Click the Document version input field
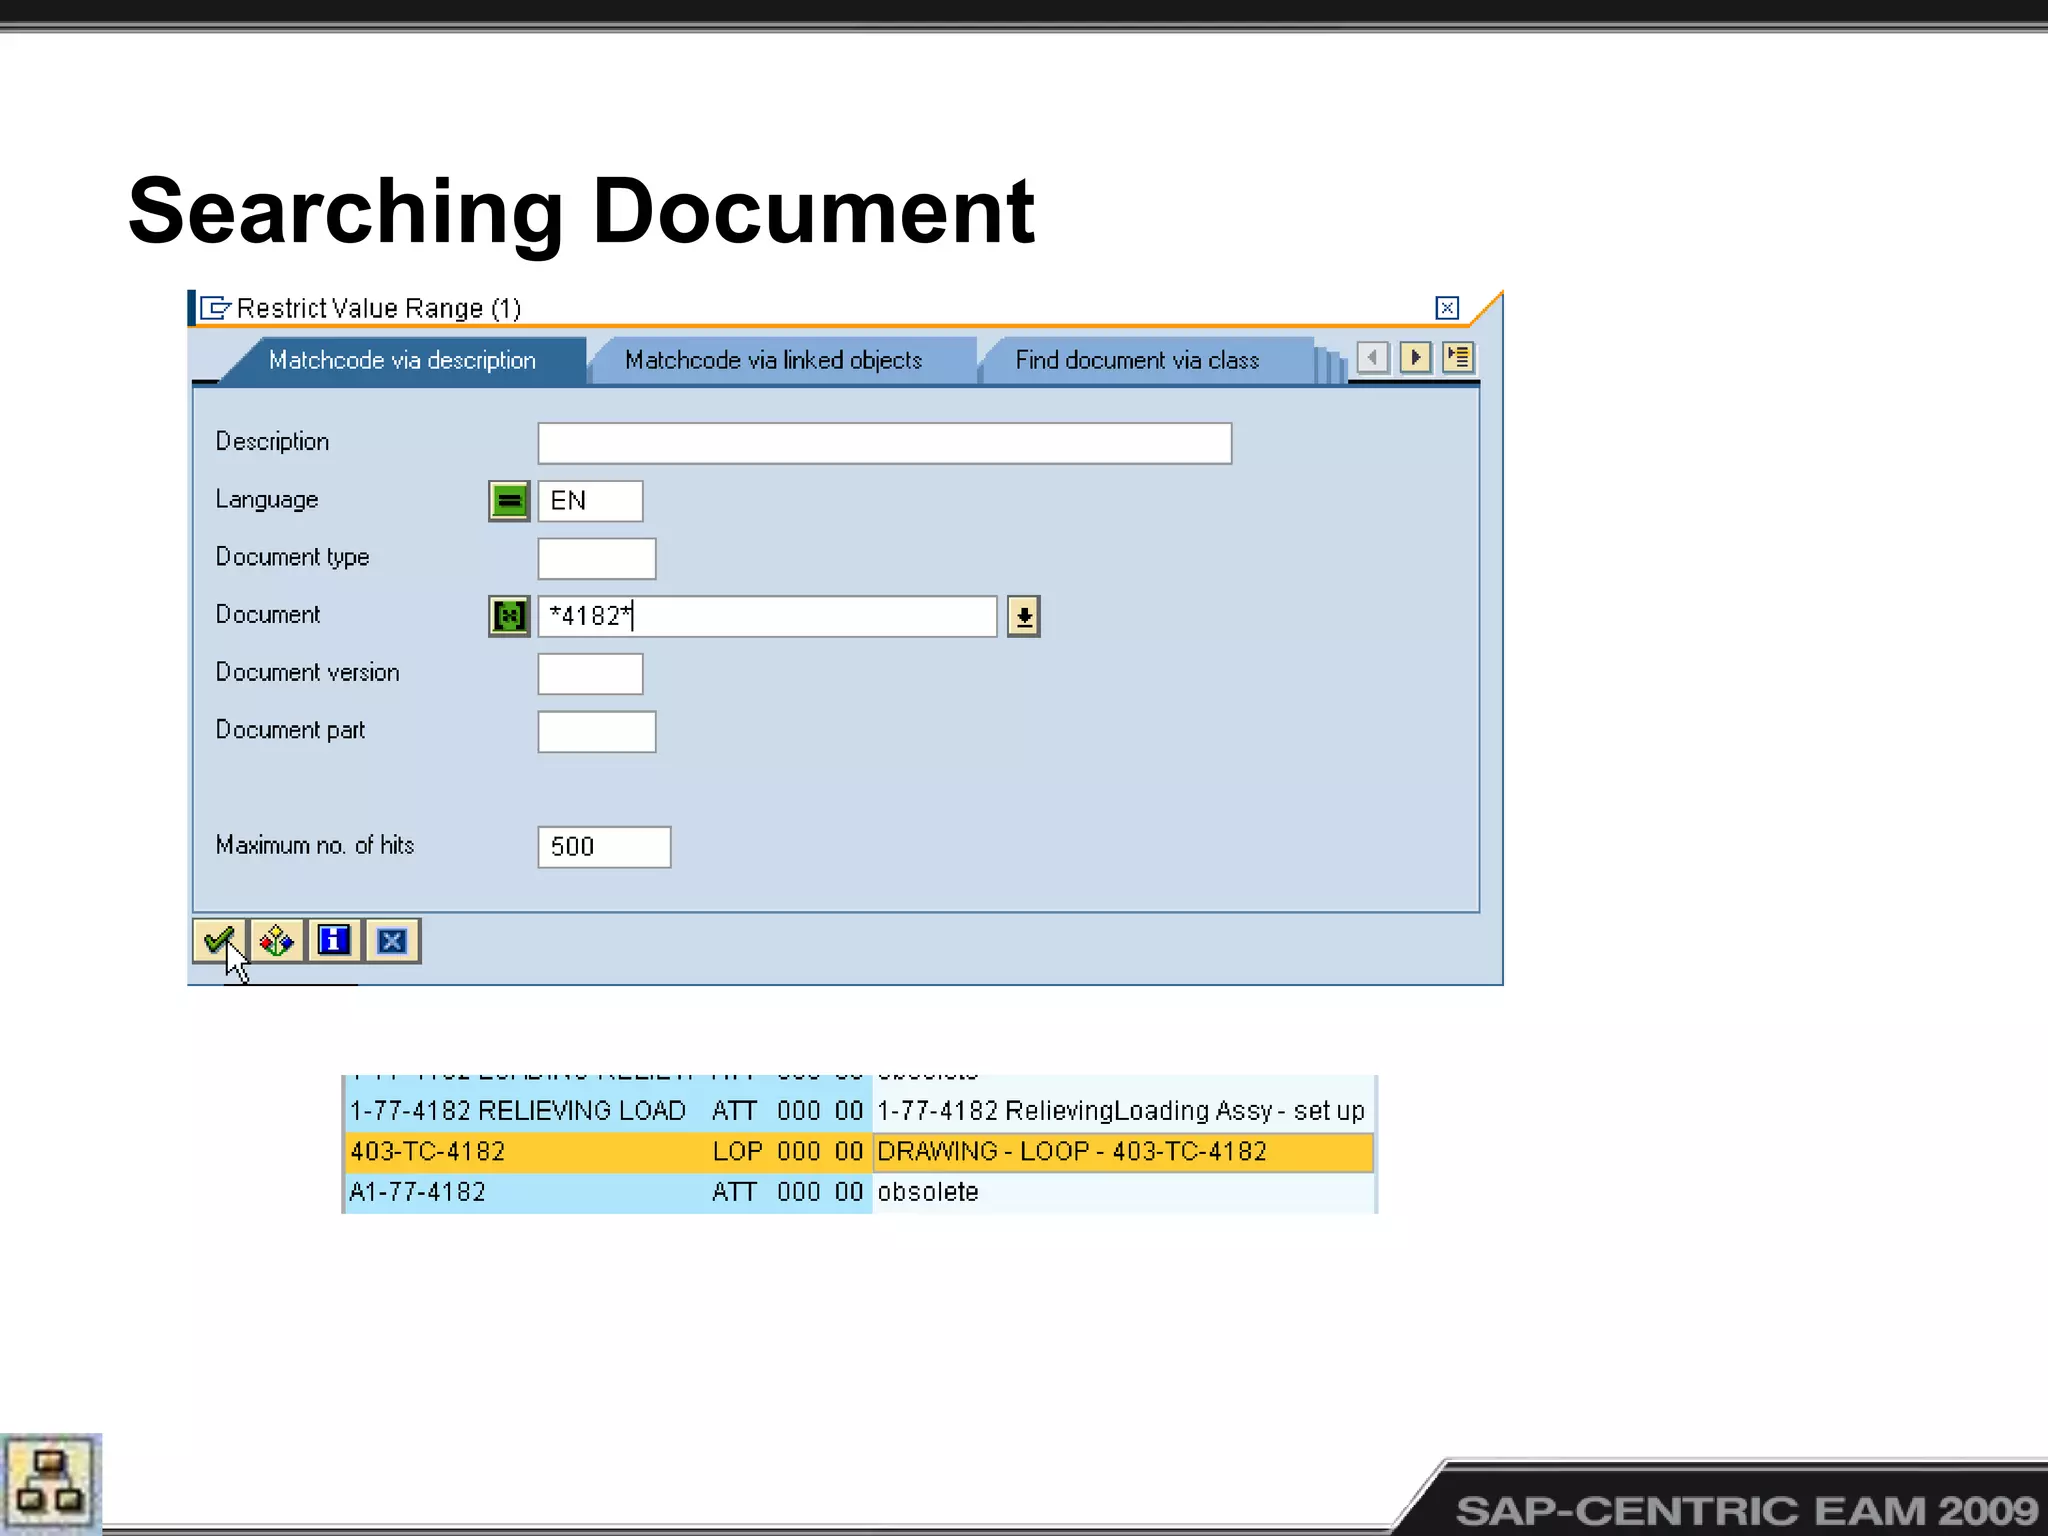 click(590, 673)
